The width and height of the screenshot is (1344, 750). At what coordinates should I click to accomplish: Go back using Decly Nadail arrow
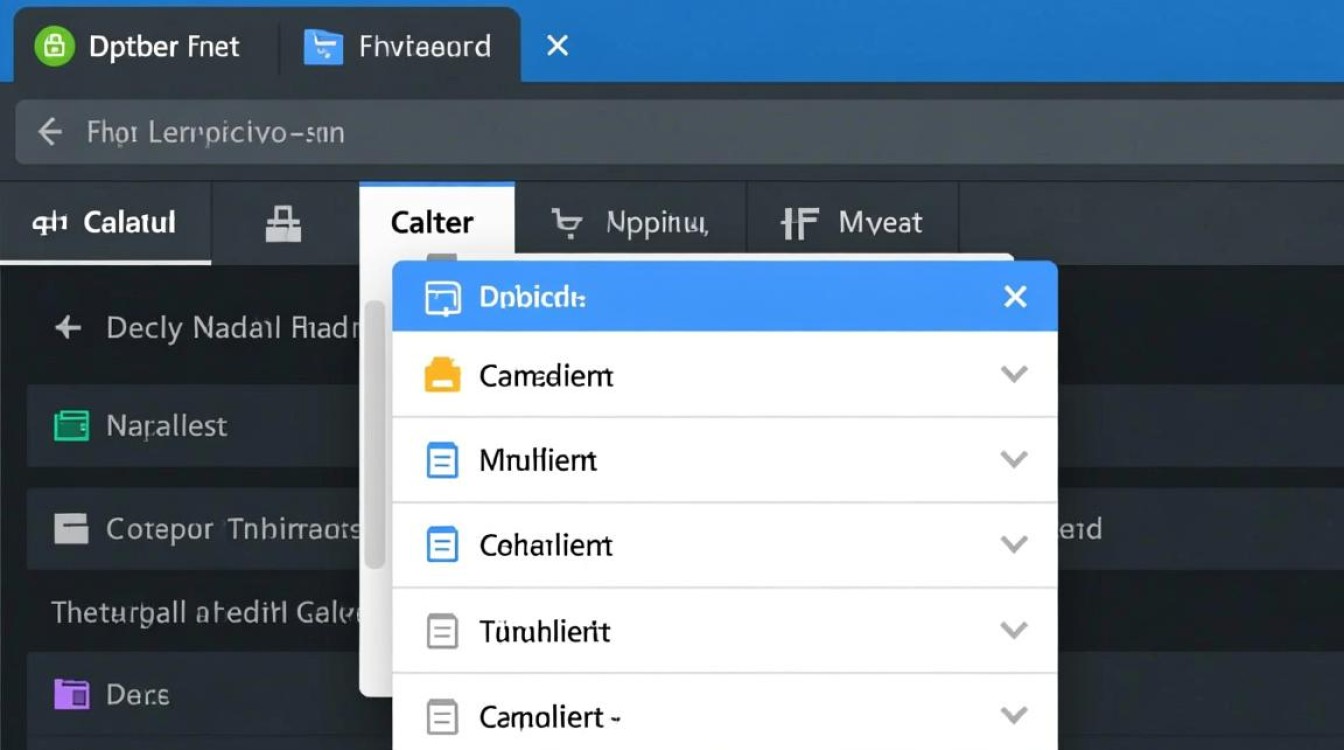[x=68, y=327]
